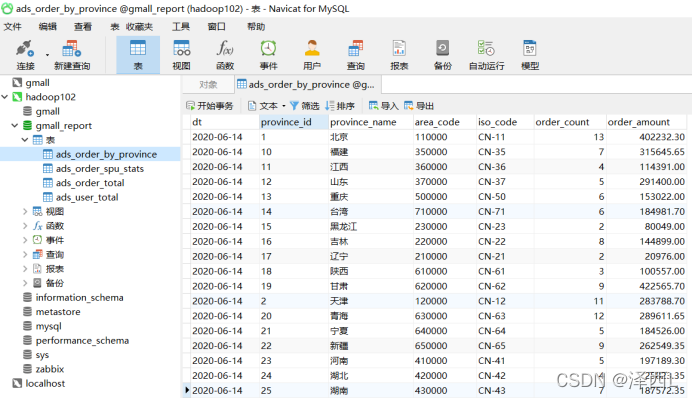Expand the Backups (备份) tree node
Viewport: 693px width, 399px height.
point(25,283)
